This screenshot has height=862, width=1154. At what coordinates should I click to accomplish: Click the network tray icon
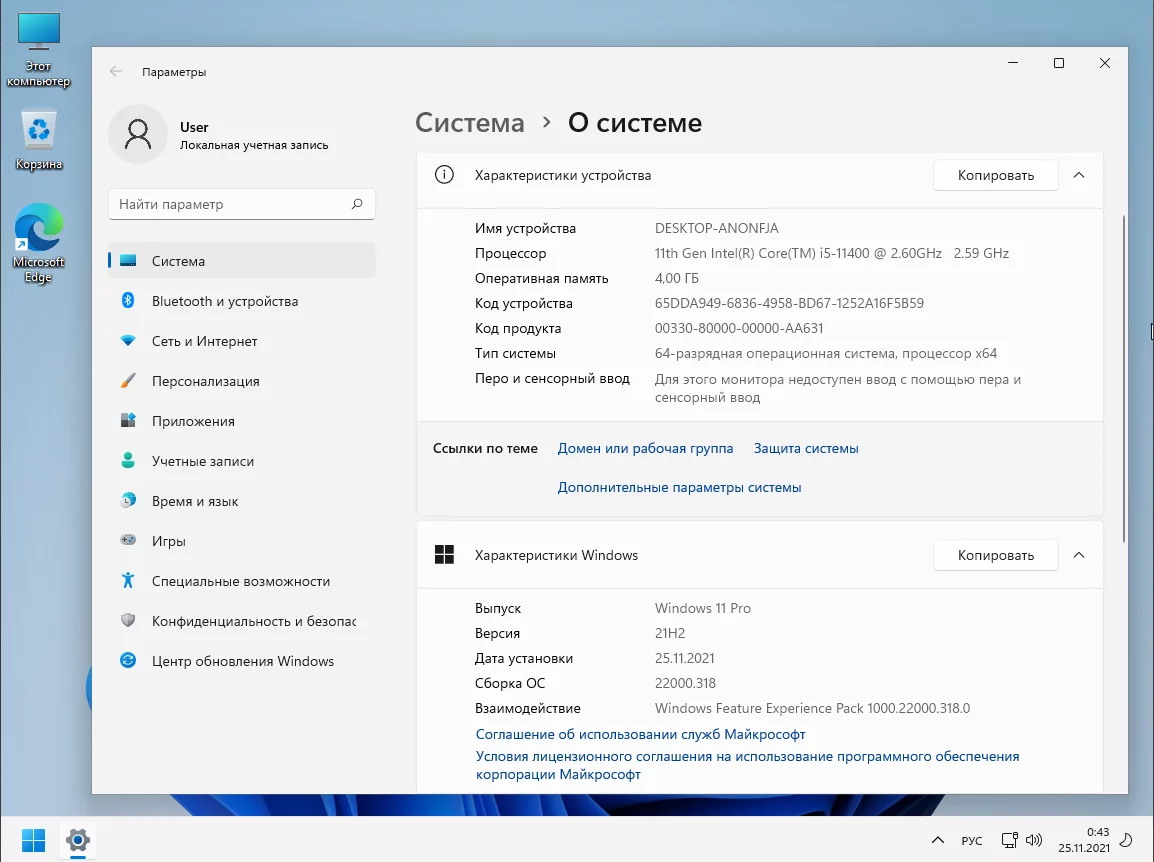pos(1010,840)
